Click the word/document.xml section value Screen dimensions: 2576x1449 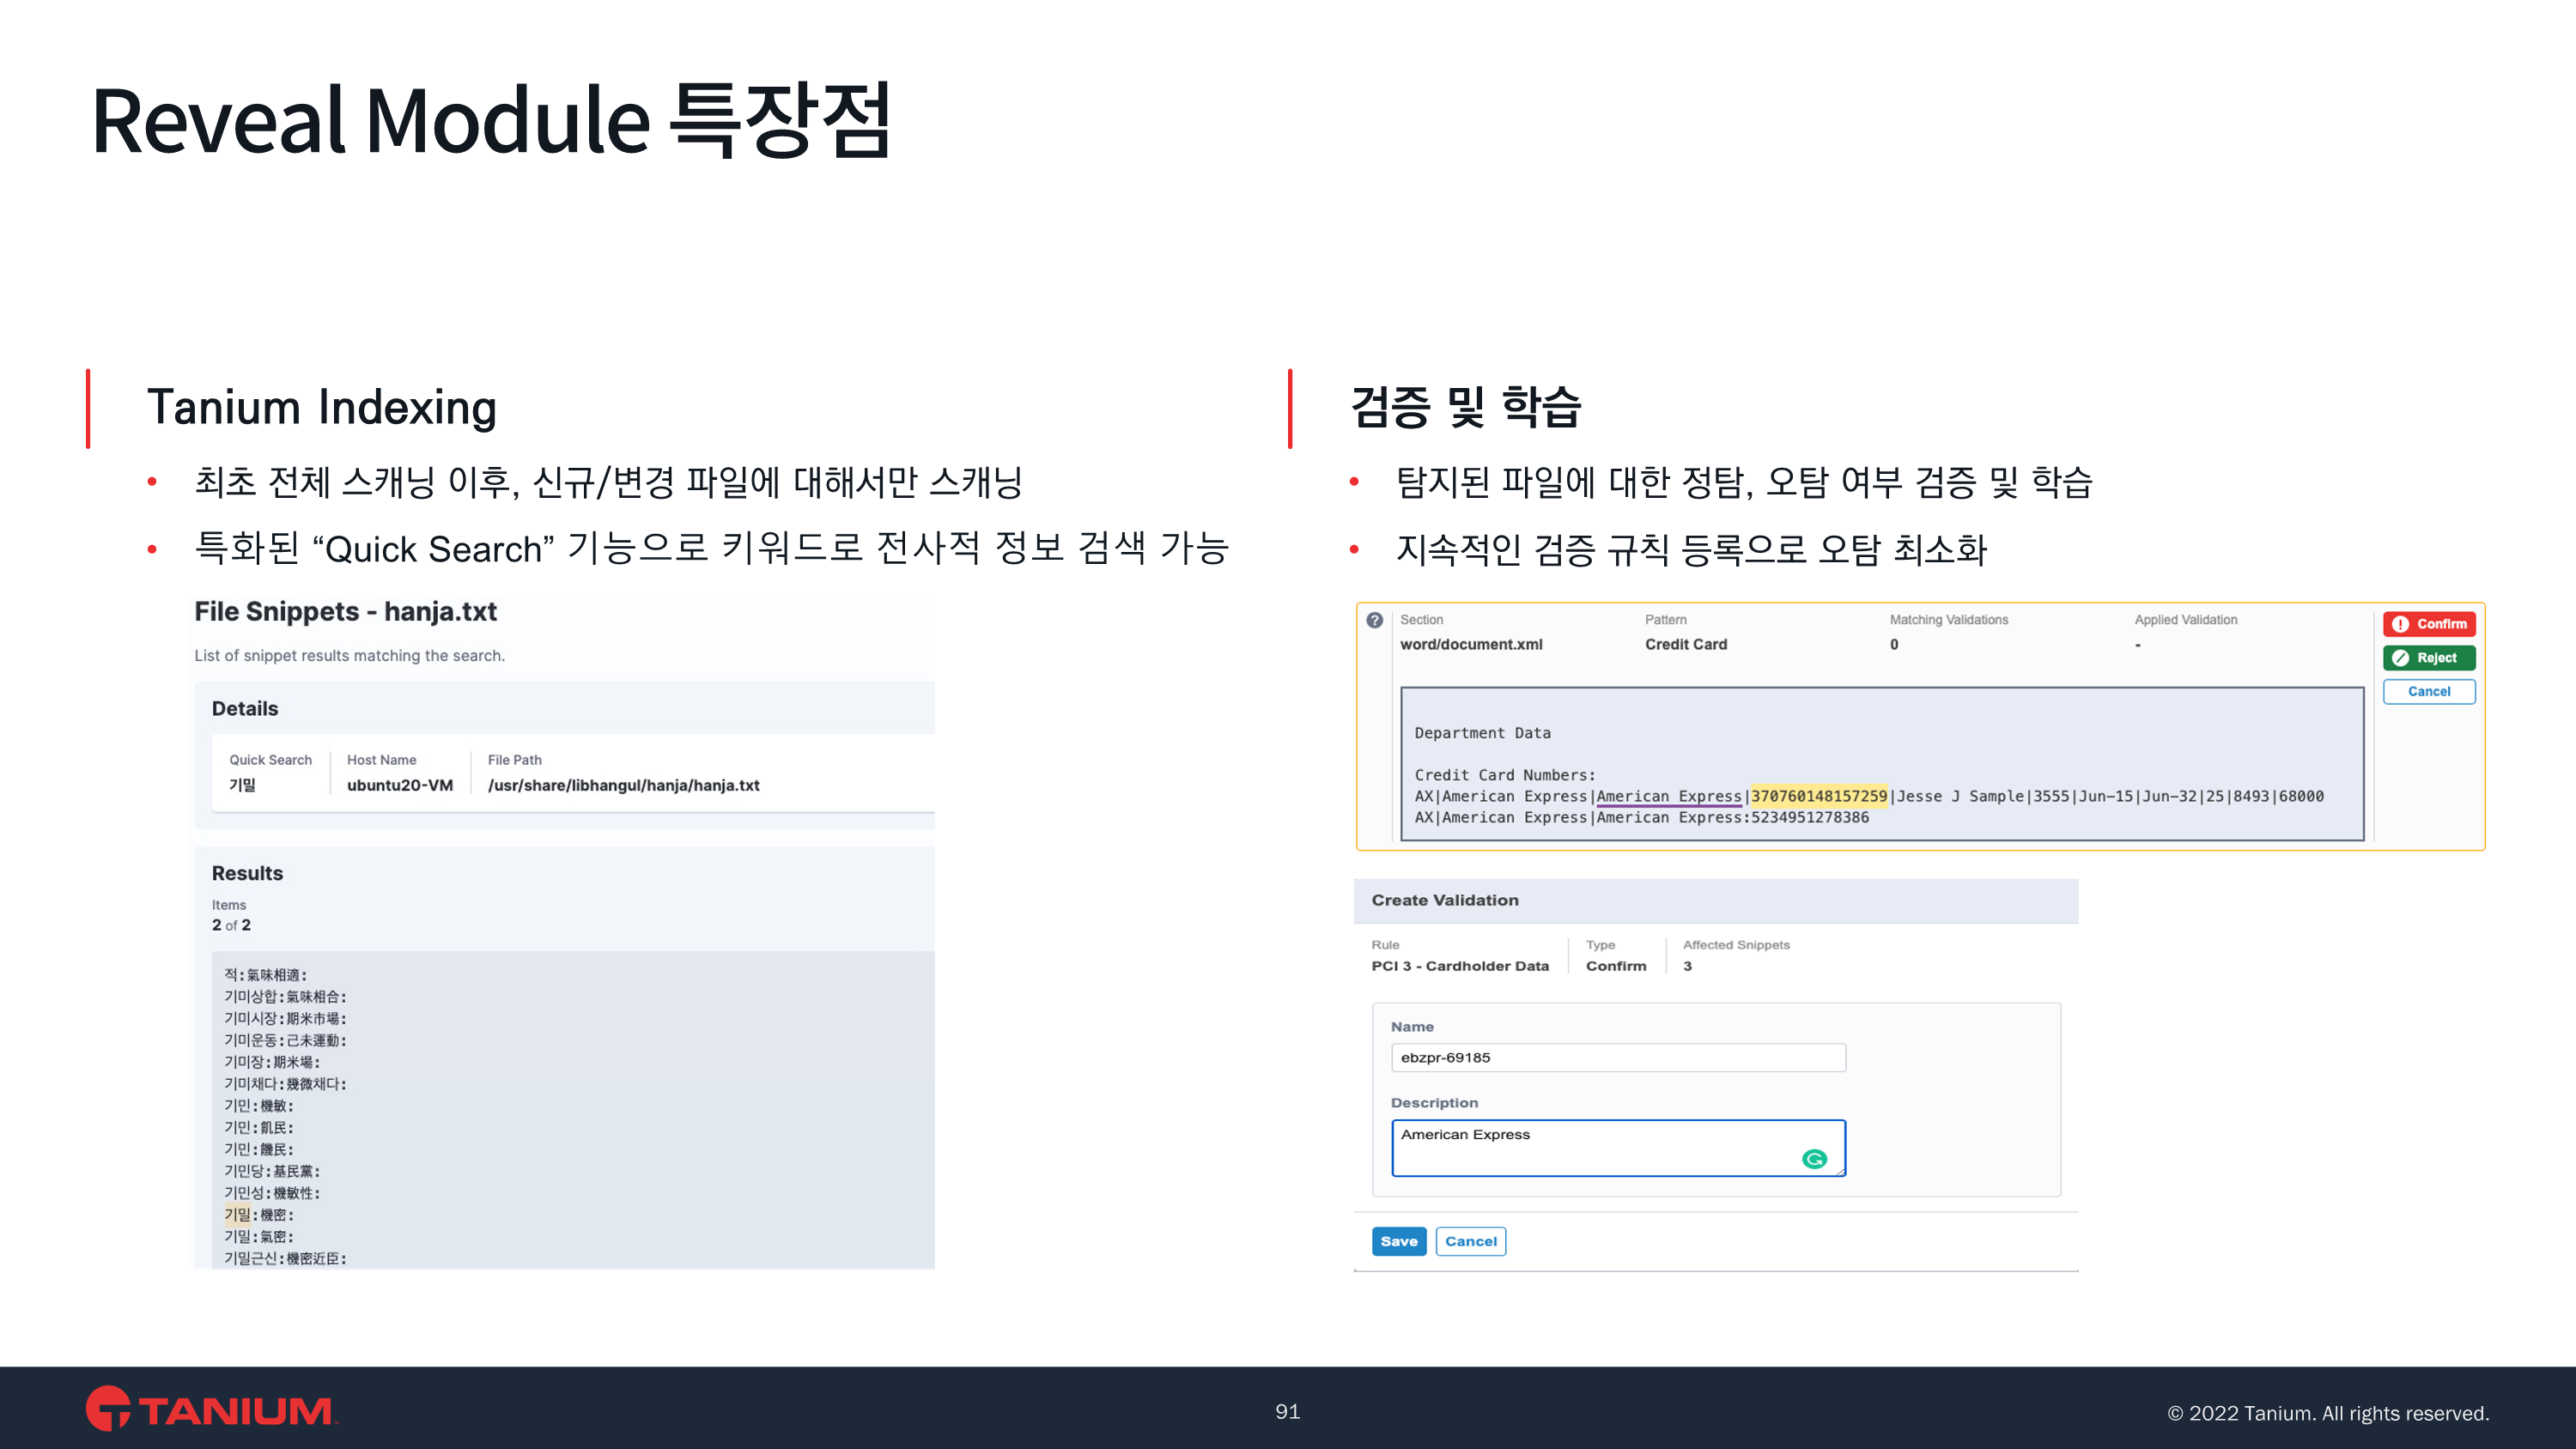coord(1470,644)
